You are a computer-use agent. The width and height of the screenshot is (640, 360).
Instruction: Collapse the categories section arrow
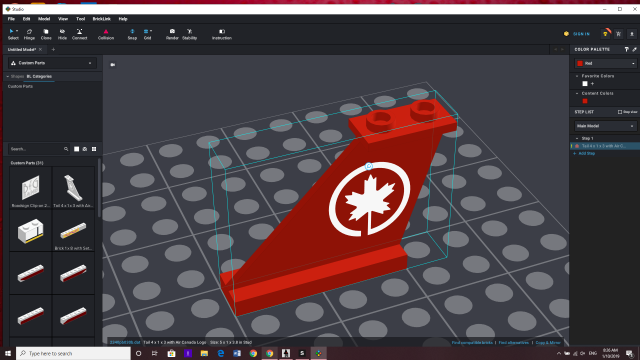[x=7, y=76]
